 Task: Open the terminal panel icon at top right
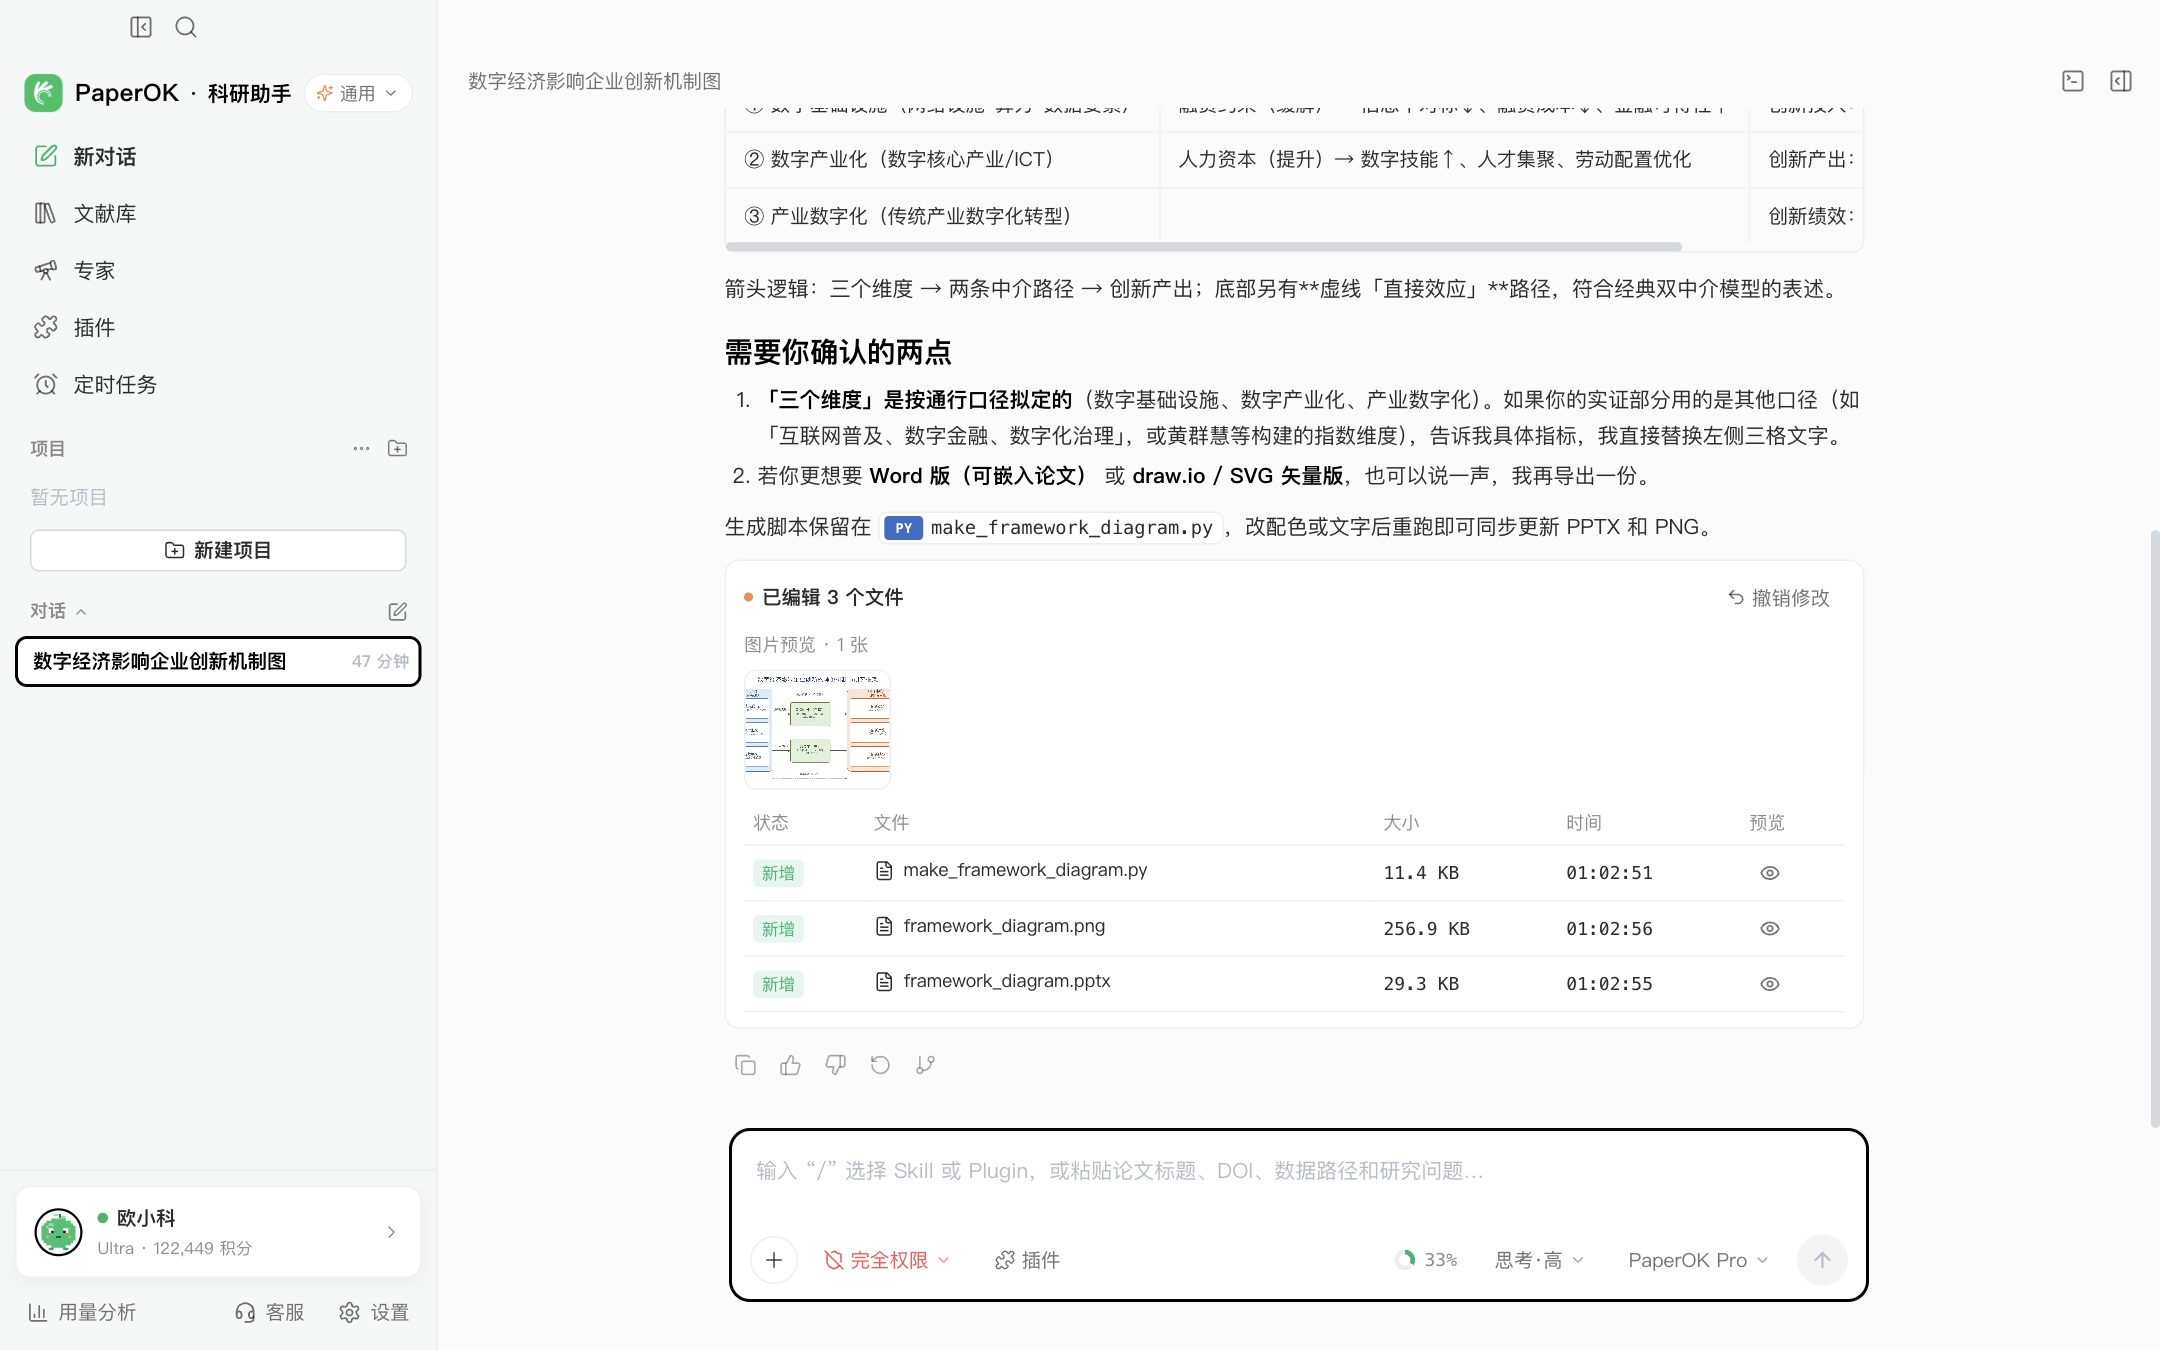point(2073,81)
